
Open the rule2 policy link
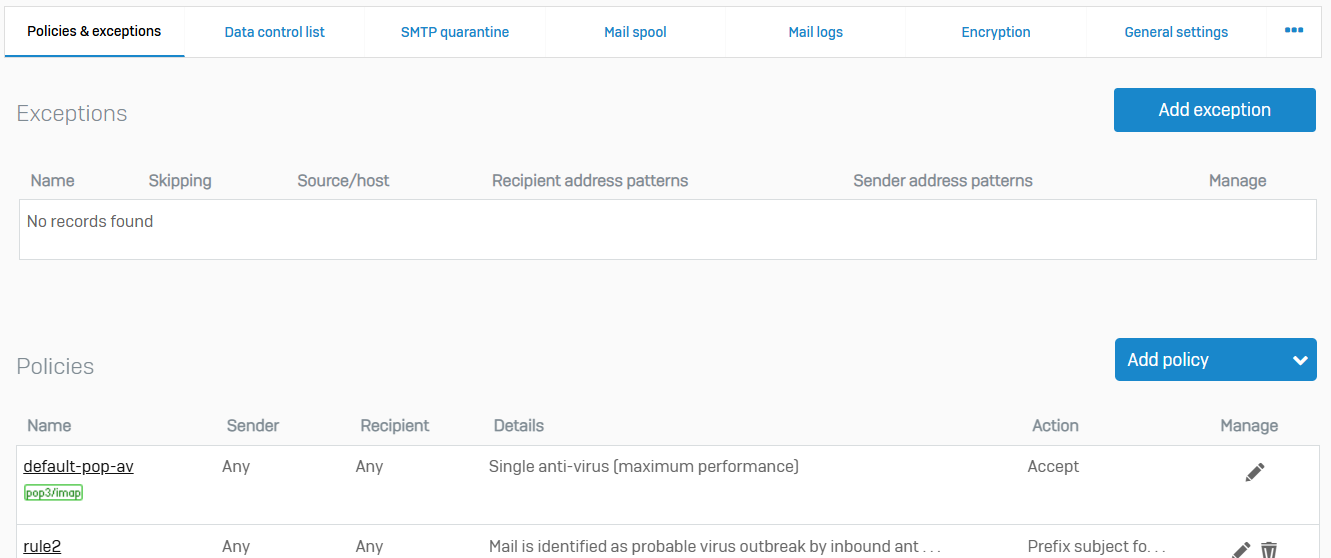coord(42,546)
